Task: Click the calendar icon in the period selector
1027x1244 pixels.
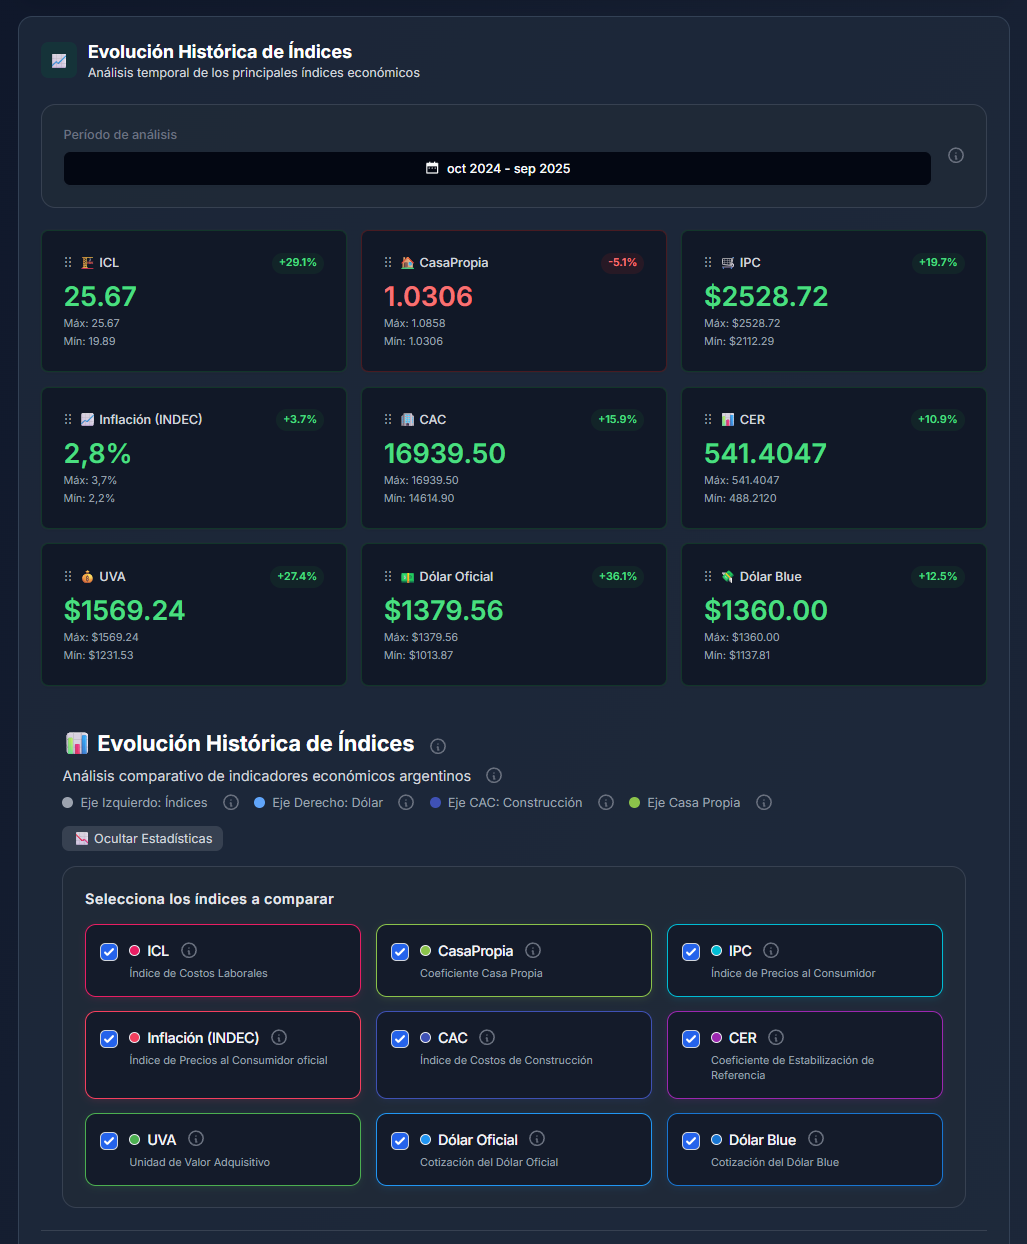Action: point(433,168)
